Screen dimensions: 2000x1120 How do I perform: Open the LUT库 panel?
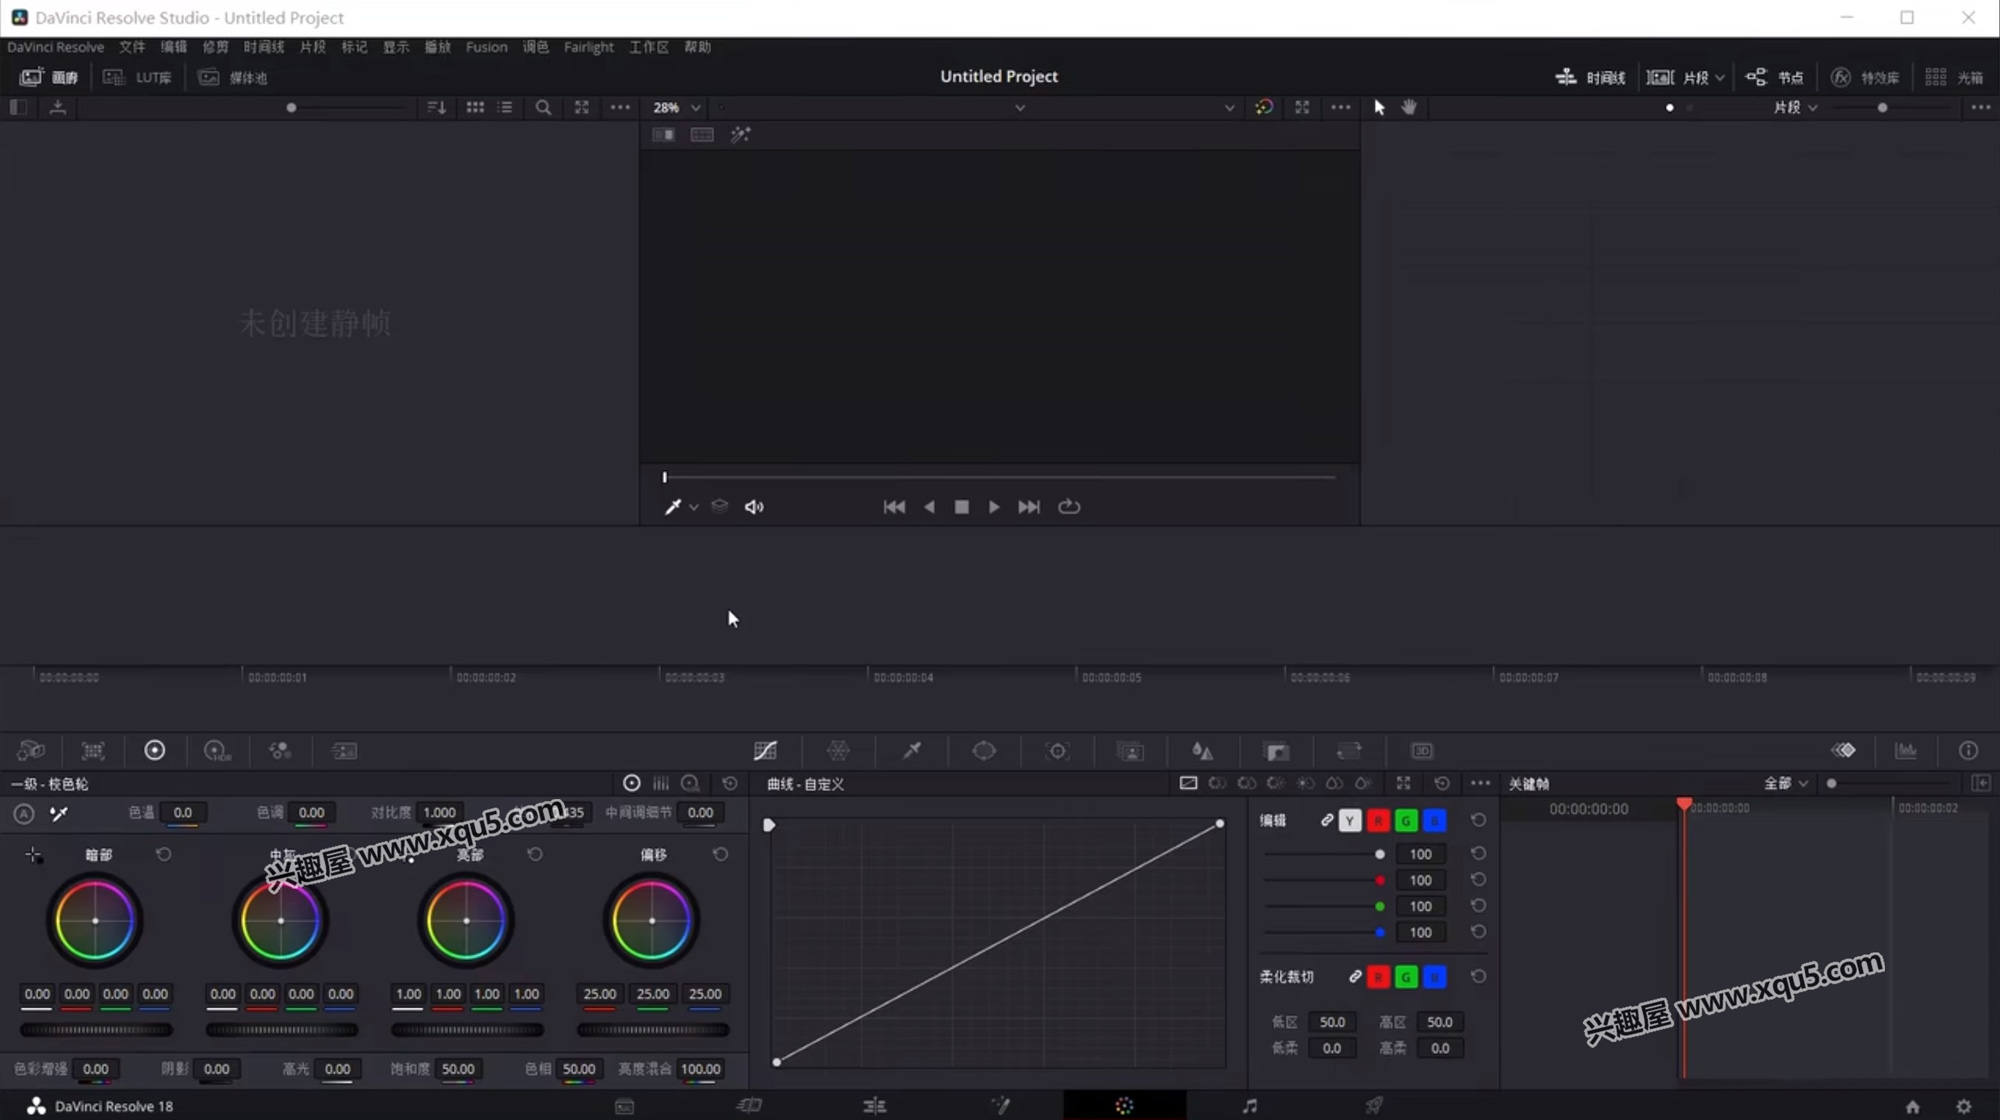tap(138, 77)
